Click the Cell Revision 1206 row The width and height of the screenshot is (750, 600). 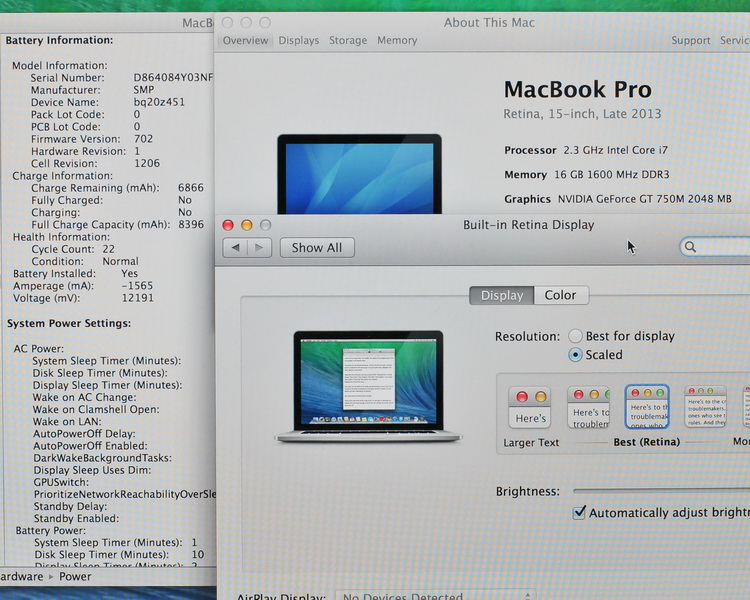[x=95, y=163]
